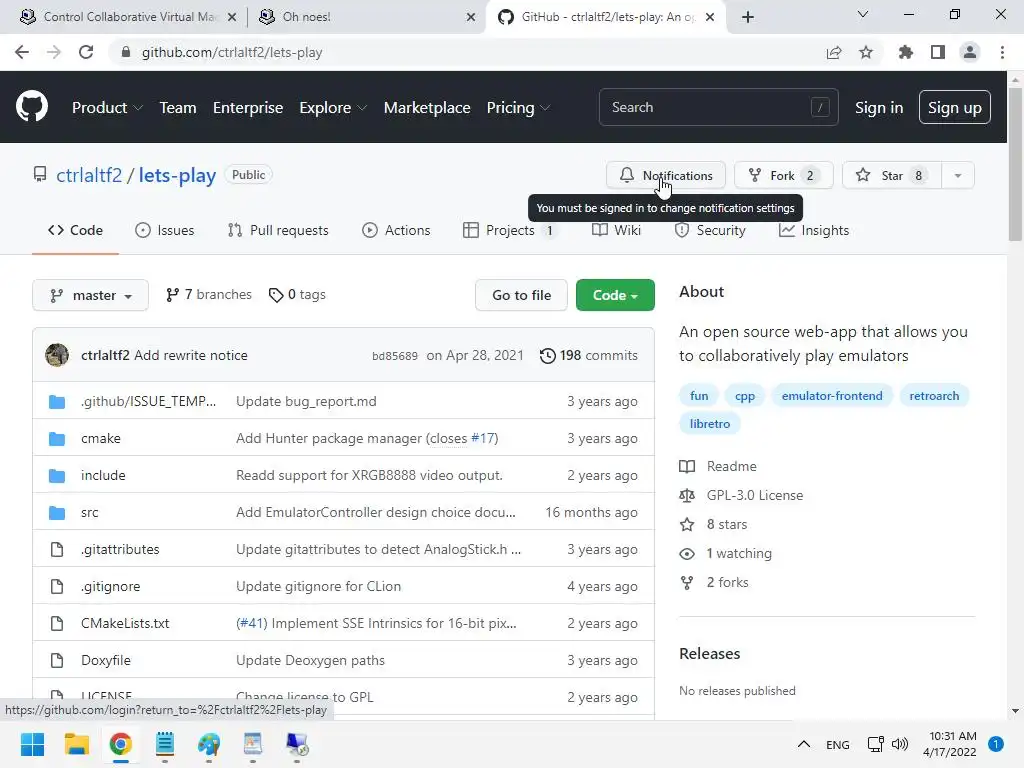Open Chrome profile avatar icon

tap(970, 52)
